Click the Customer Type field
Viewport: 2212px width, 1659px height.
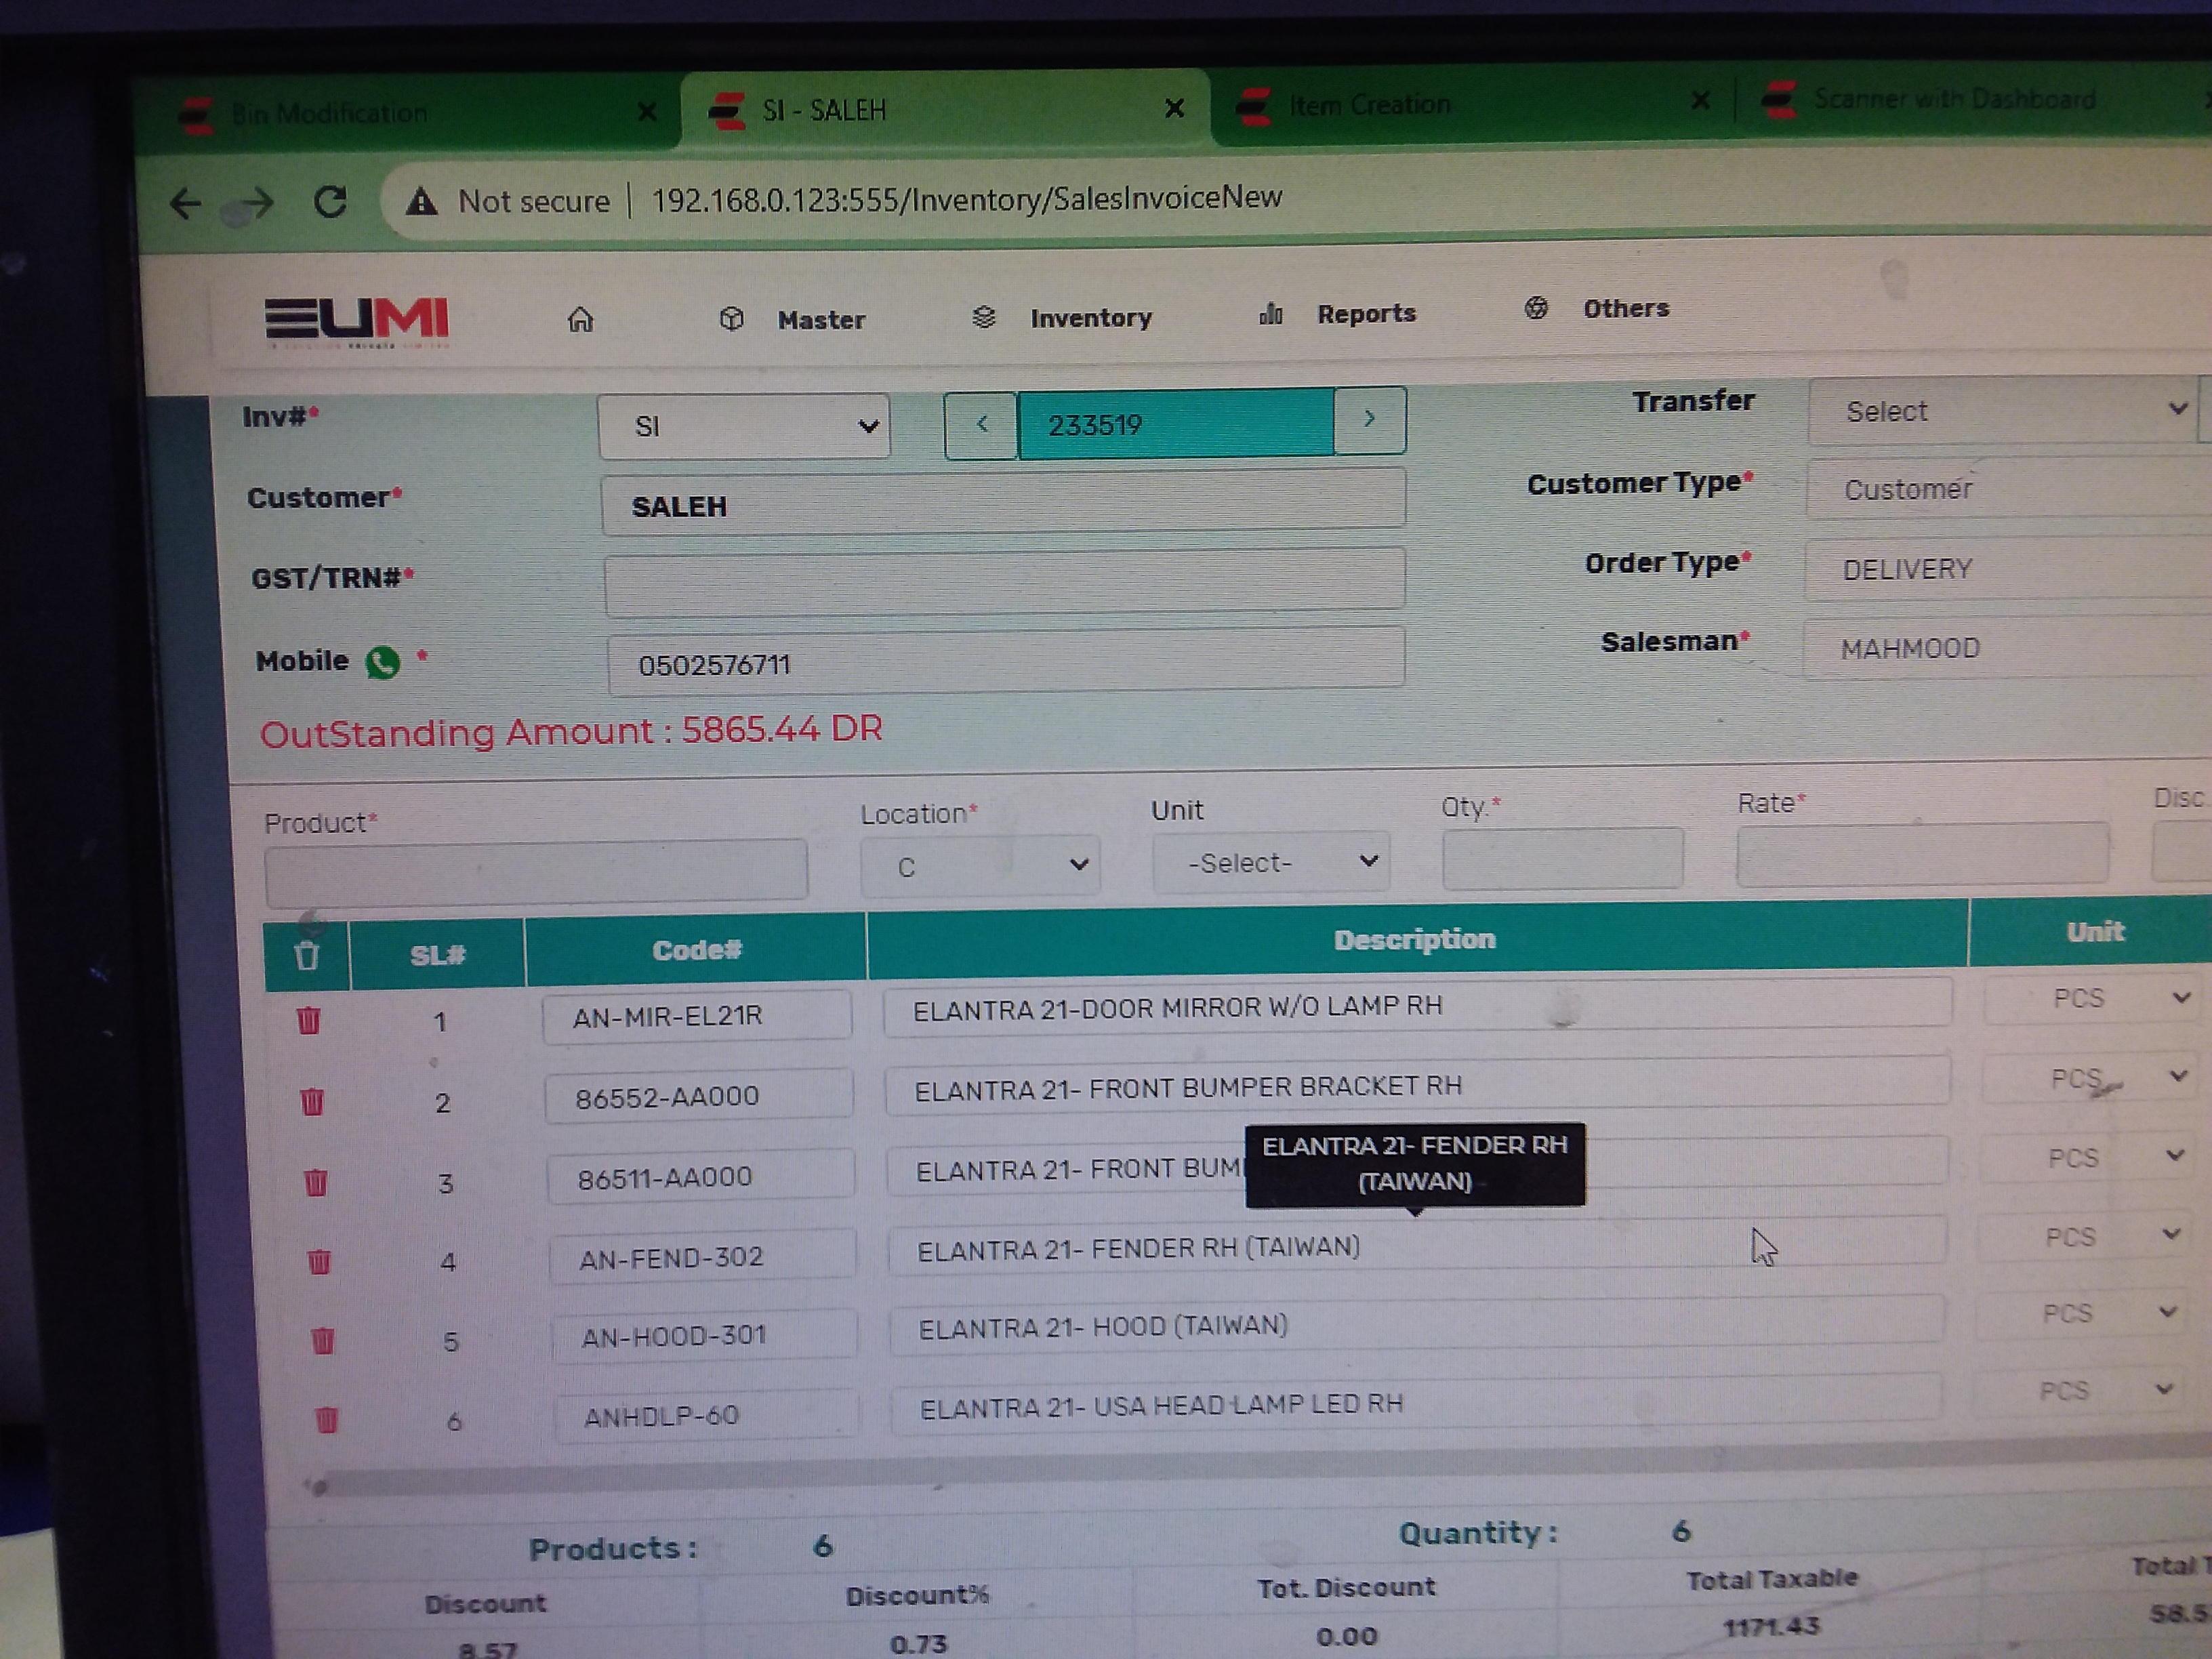pos(2010,488)
